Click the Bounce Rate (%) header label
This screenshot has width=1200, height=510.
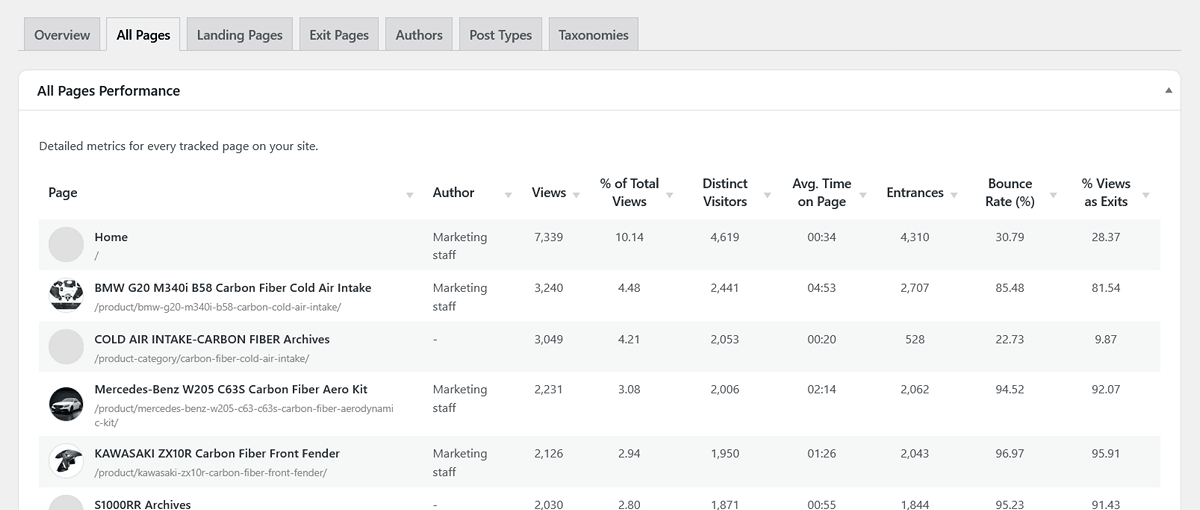pyautogui.click(x=1010, y=192)
